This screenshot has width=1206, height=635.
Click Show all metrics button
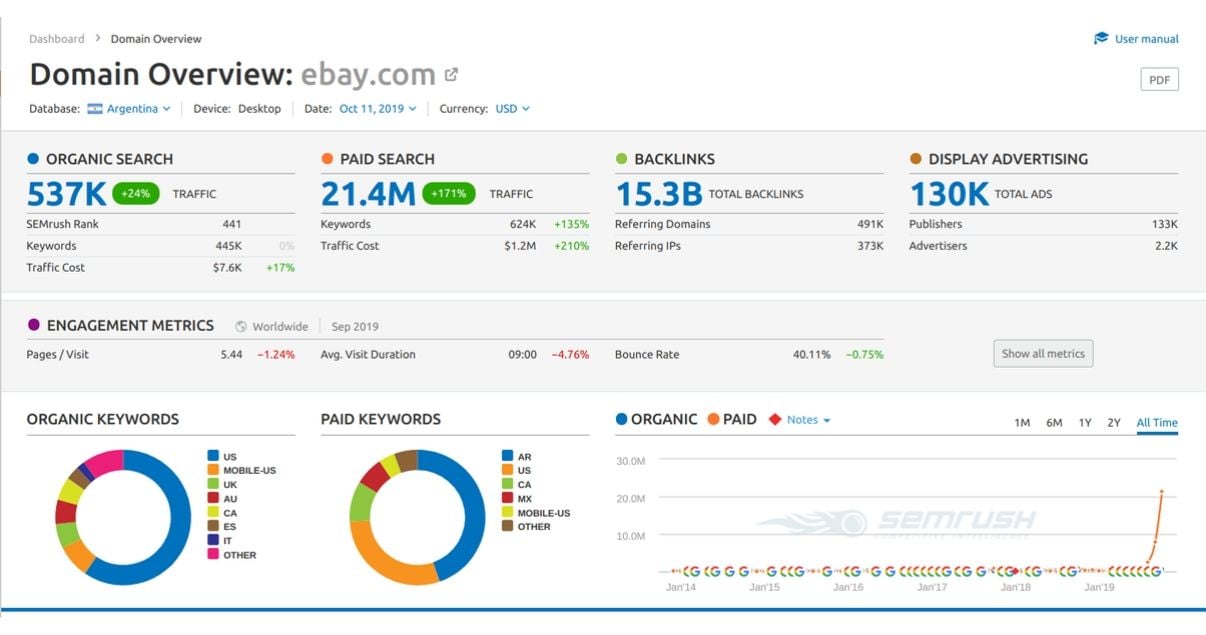point(1043,354)
